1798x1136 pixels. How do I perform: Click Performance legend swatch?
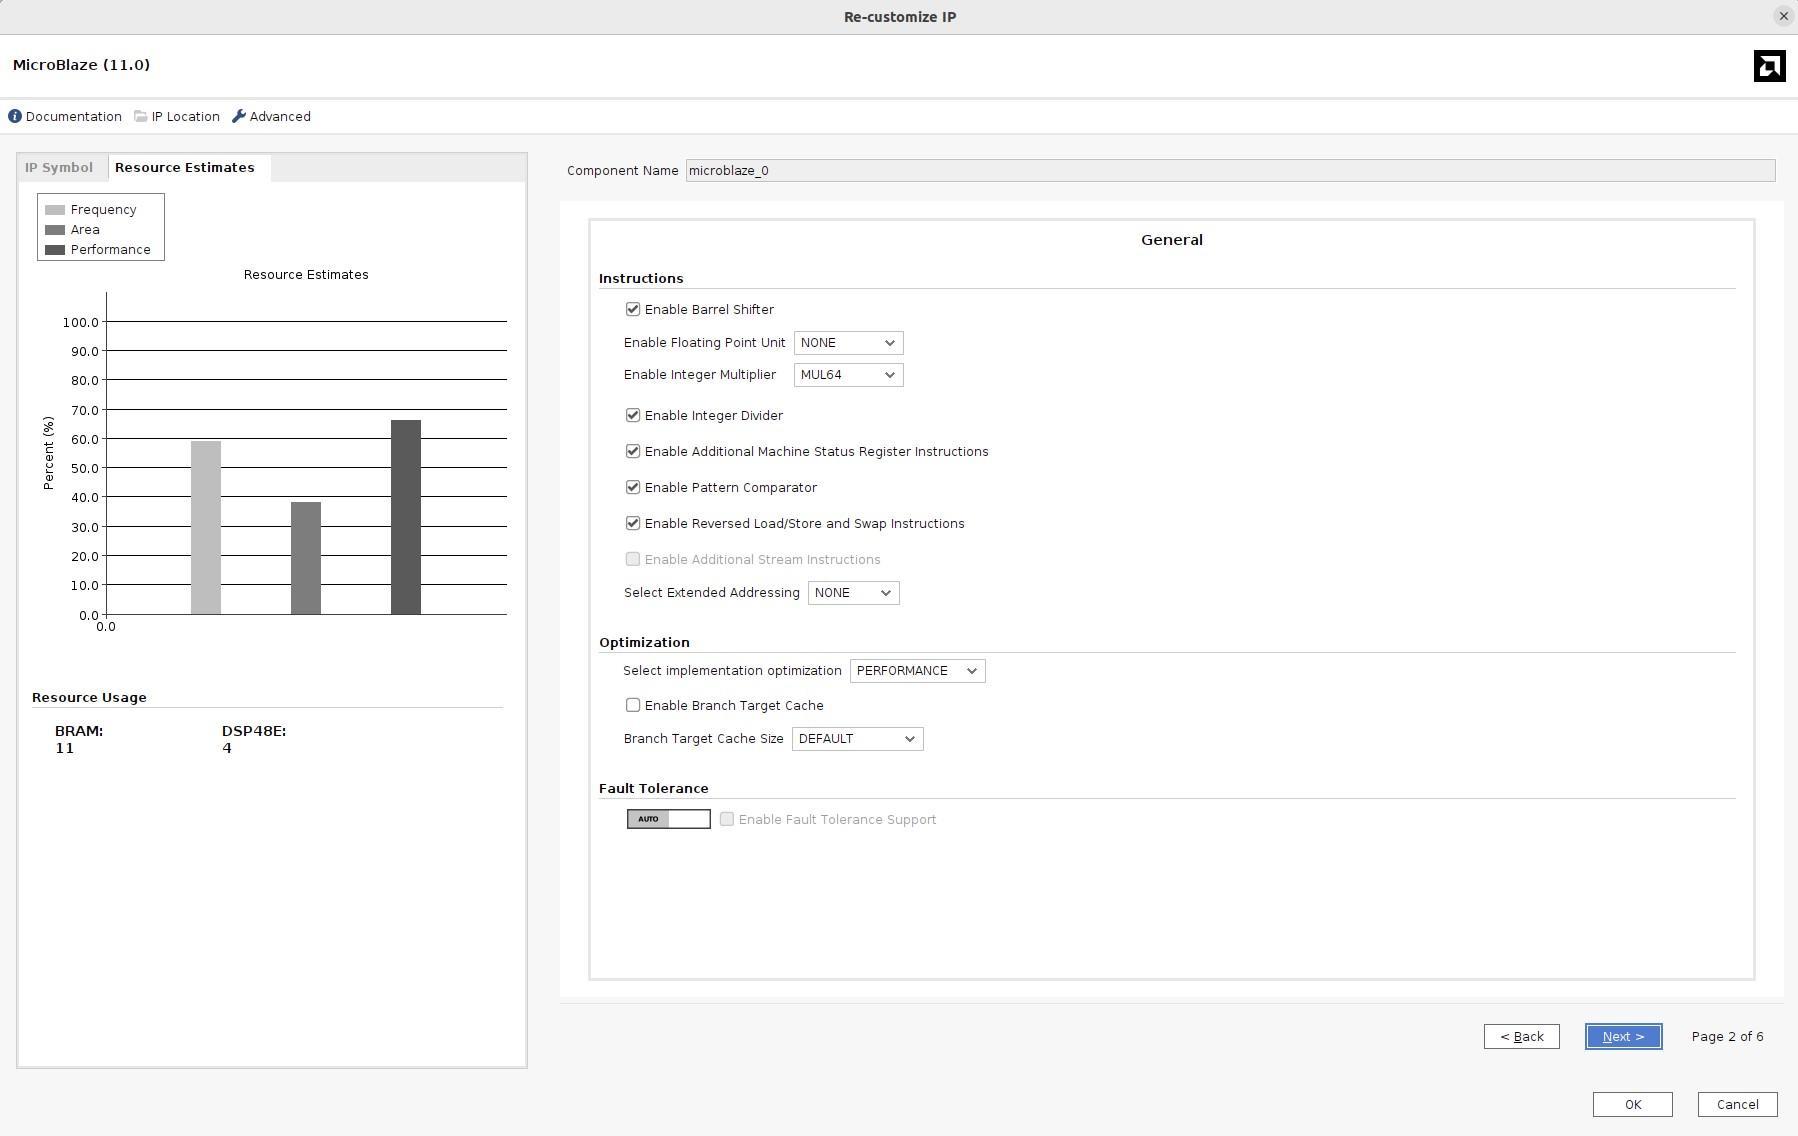(55, 250)
